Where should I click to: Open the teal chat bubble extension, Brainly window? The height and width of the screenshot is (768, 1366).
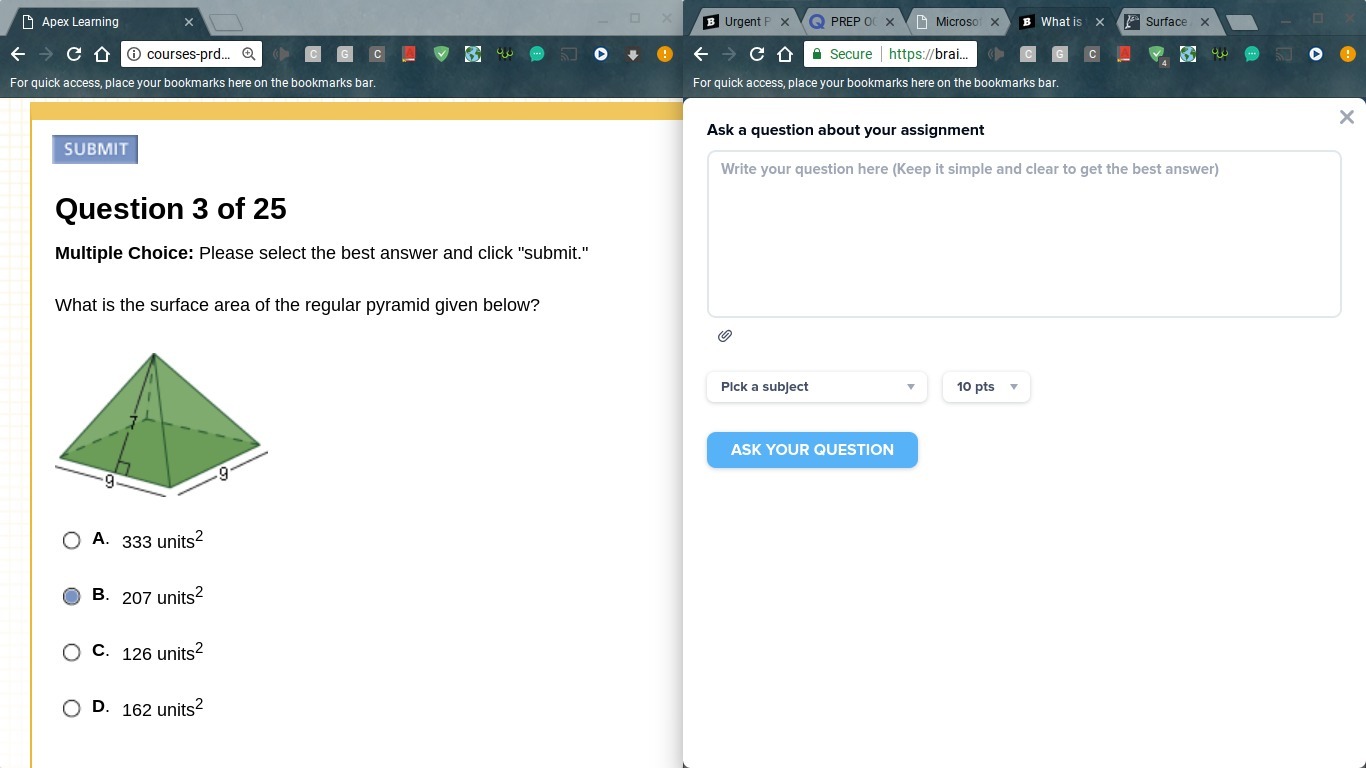point(1252,54)
